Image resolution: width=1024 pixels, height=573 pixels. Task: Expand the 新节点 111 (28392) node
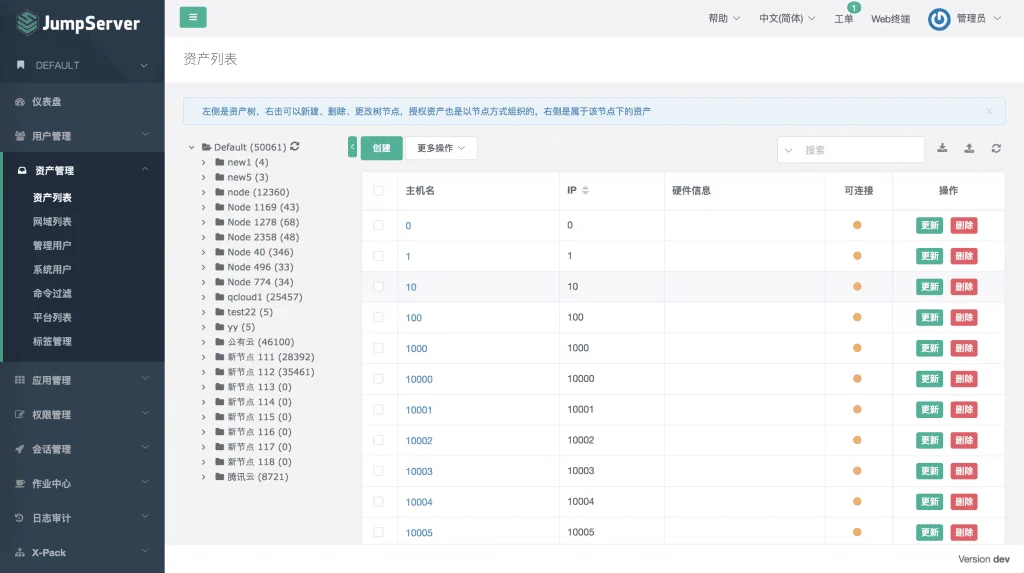[x=204, y=357]
